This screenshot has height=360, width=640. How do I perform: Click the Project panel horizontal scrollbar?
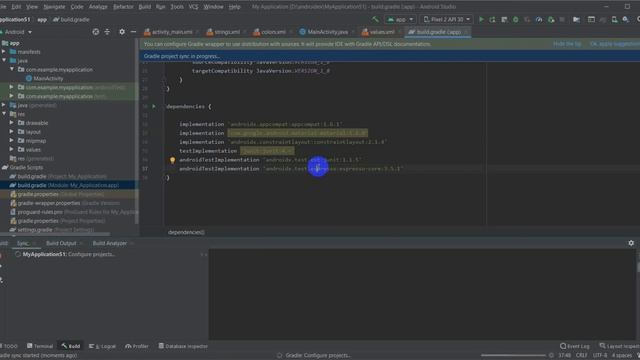55,234
